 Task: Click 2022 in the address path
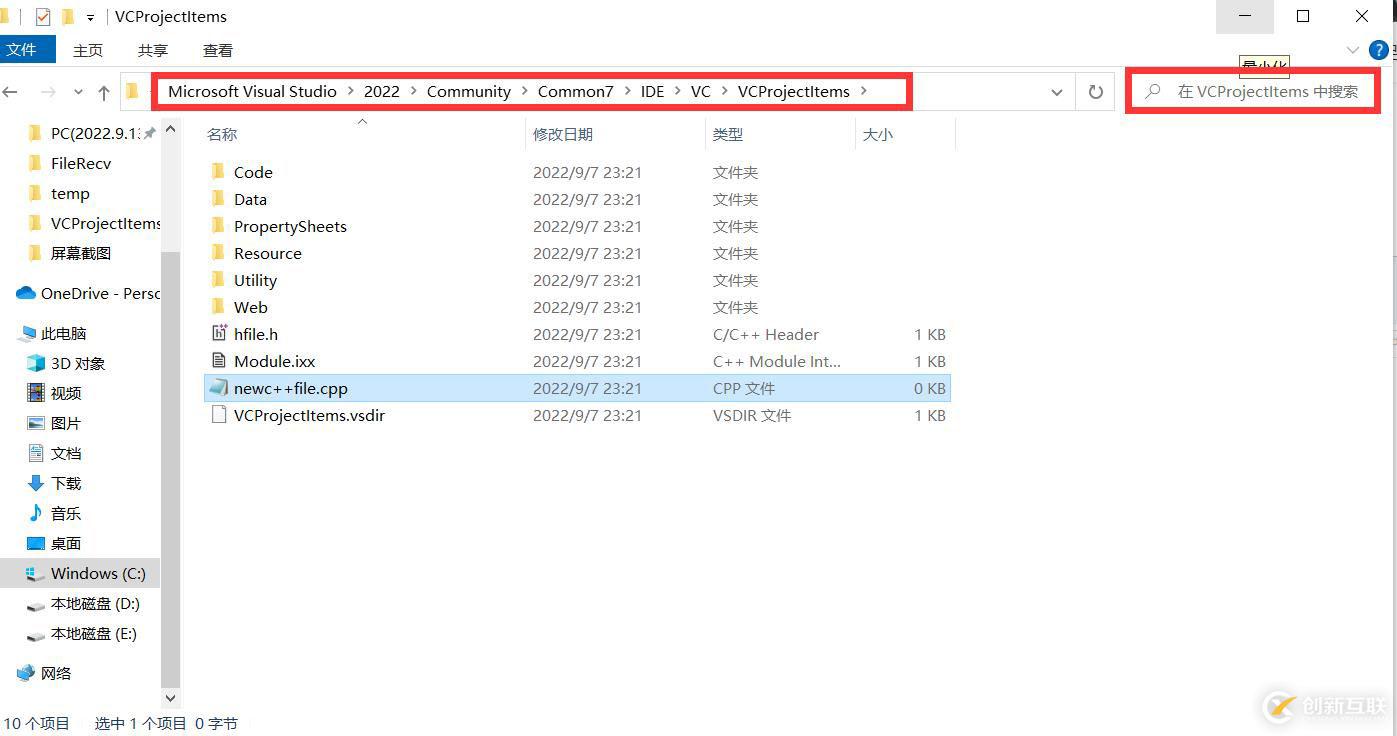point(381,91)
